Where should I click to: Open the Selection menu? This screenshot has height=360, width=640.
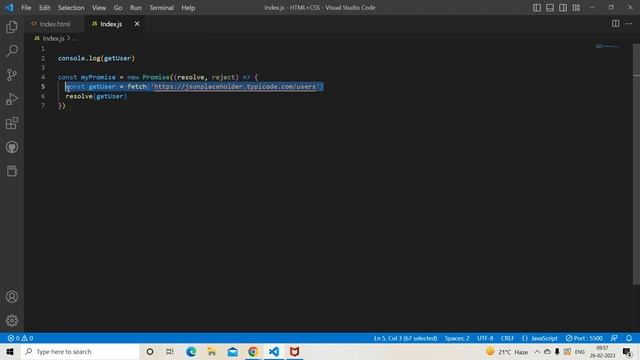(x=71, y=8)
